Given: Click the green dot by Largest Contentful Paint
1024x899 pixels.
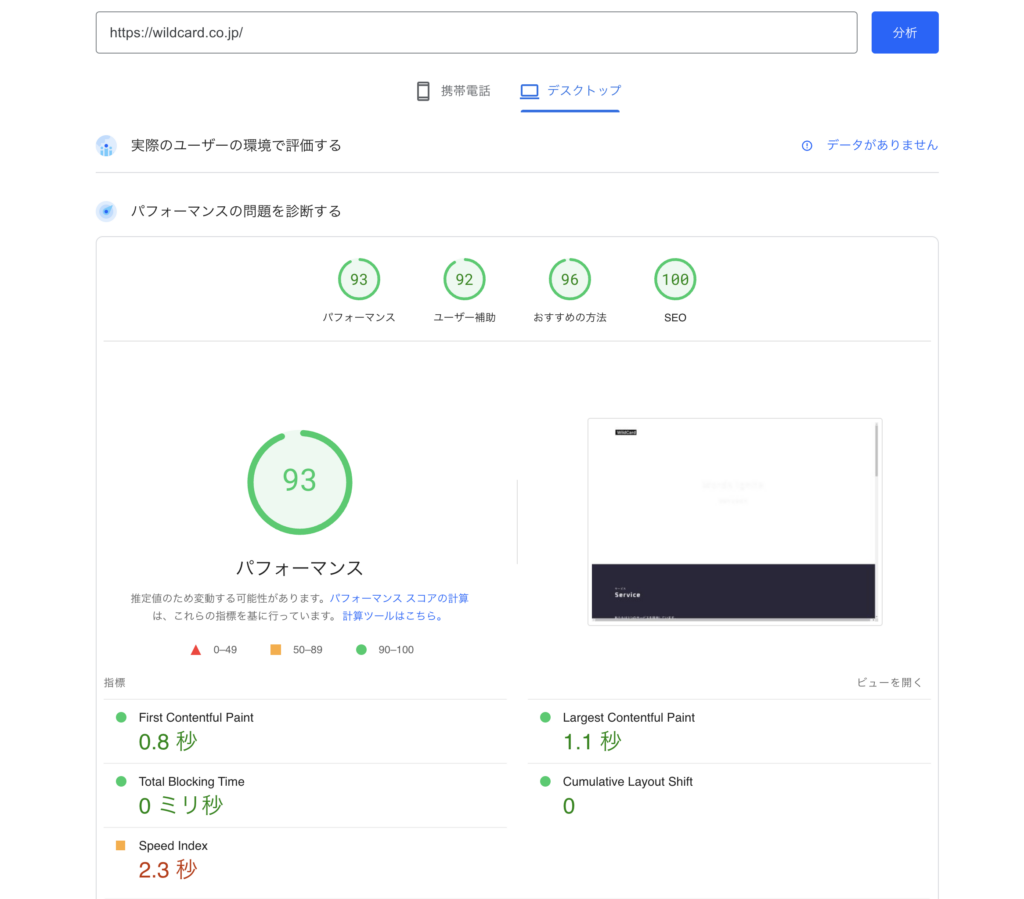Looking at the screenshot, I should [545, 718].
